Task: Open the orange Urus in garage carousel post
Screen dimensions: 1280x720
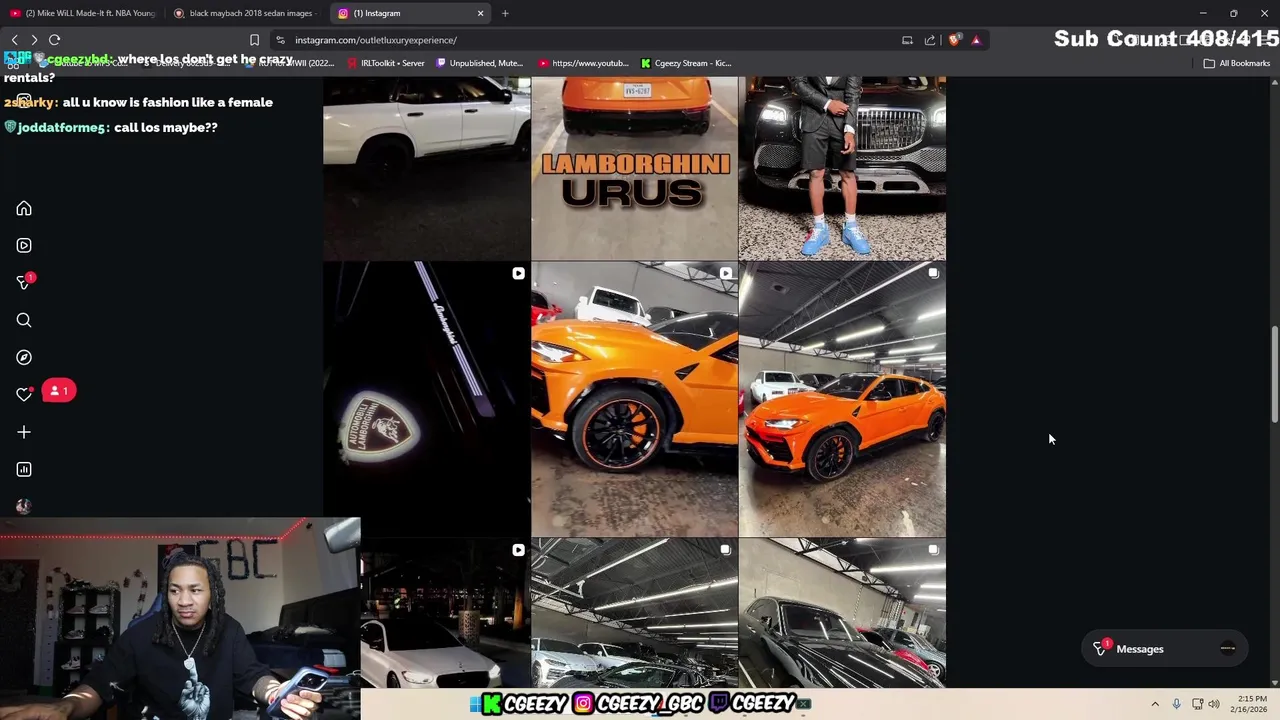Action: 842,399
